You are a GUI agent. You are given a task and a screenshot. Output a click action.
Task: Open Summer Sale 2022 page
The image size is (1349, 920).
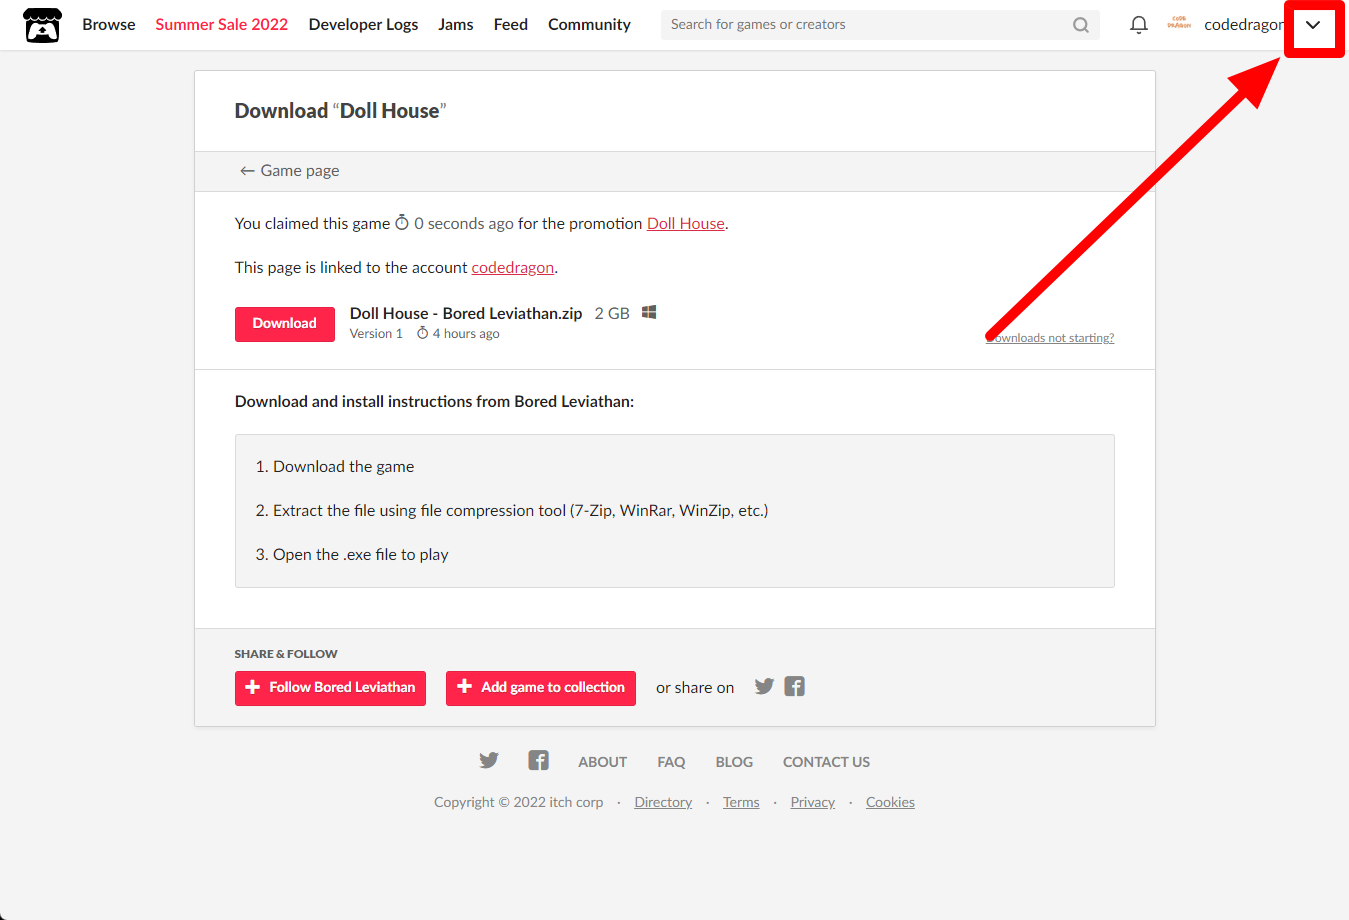tap(221, 25)
